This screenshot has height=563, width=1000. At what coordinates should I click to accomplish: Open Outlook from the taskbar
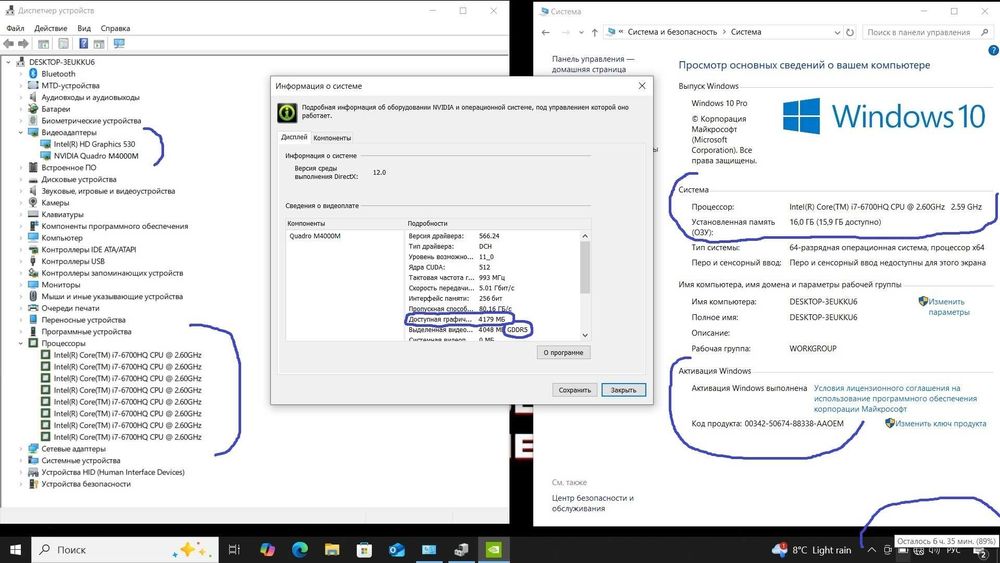[397, 550]
